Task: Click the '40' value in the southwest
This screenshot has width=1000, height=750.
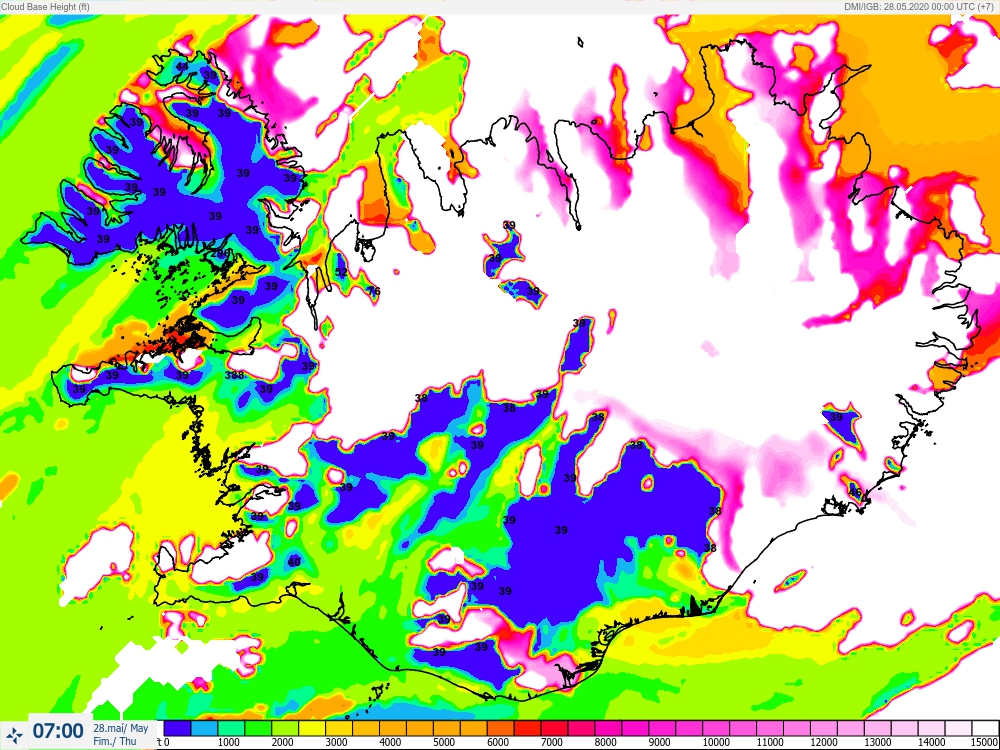Action: pyautogui.click(x=294, y=562)
